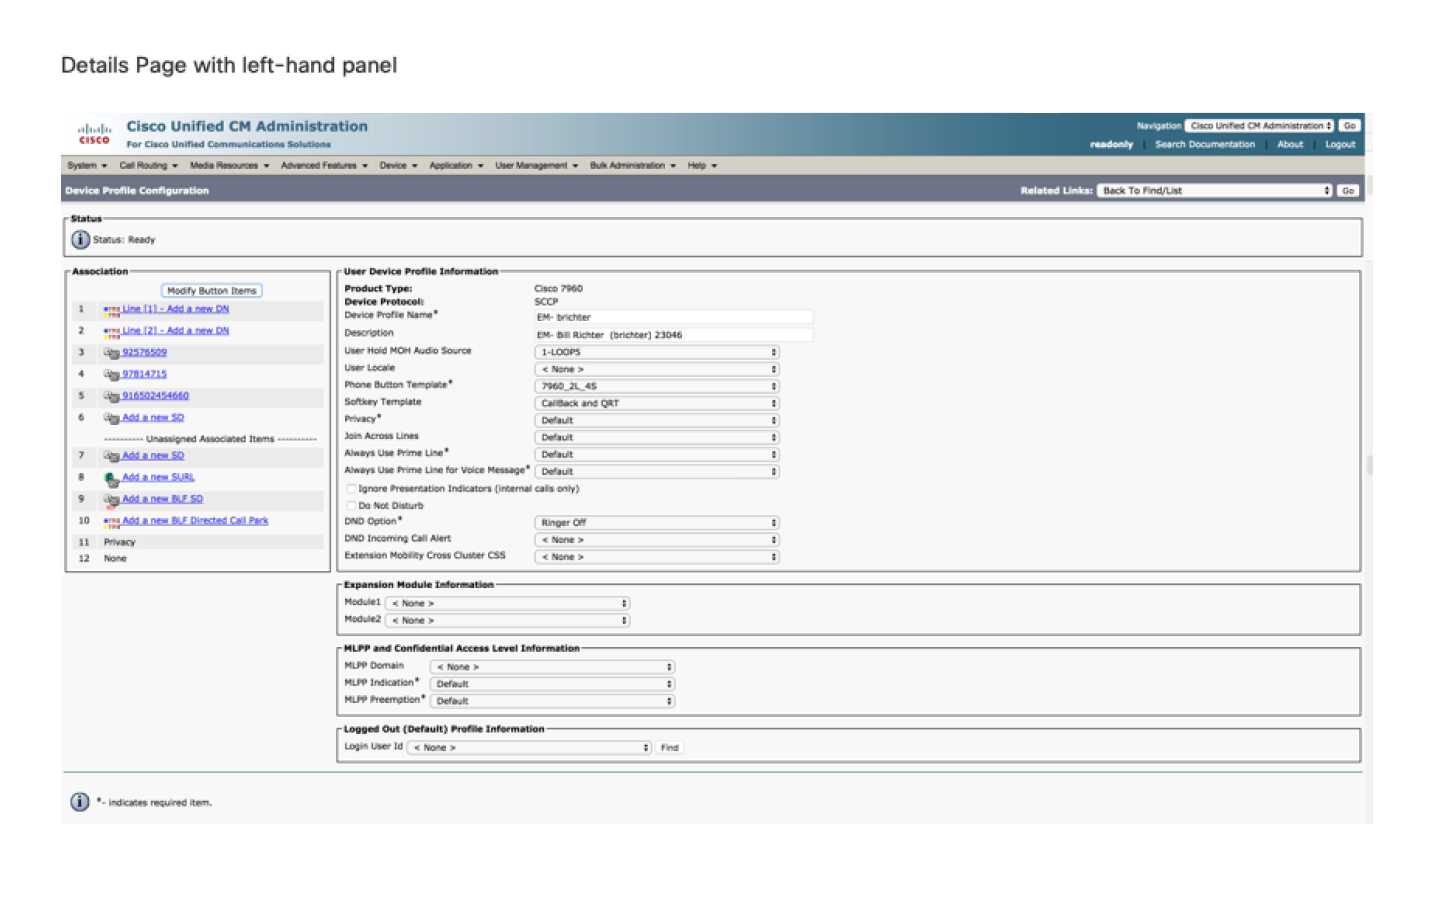This screenshot has height=900, width=1440.
Task: Click Go button next to Navigation
Action: [x=1350, y=126]
